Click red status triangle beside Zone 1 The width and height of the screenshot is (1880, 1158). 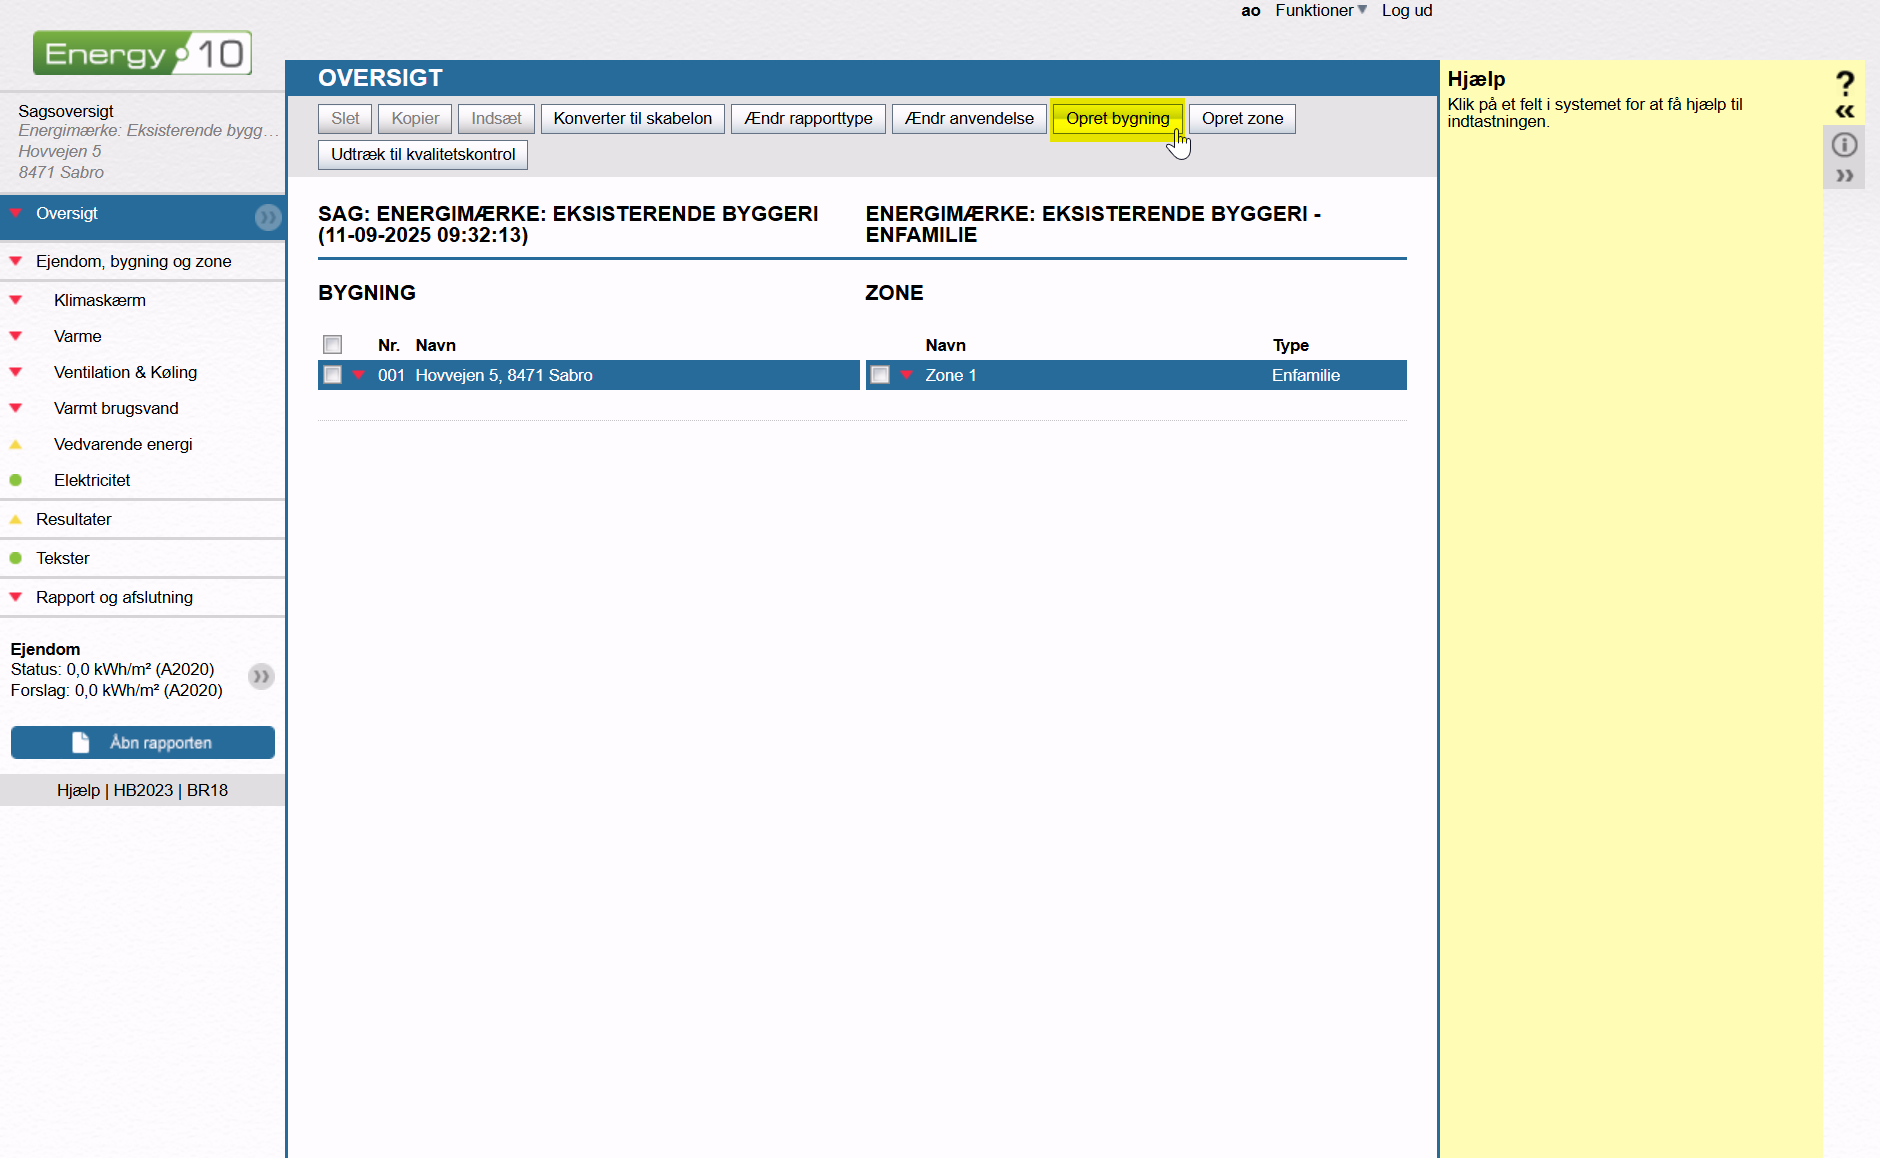(x=906, y=375)
